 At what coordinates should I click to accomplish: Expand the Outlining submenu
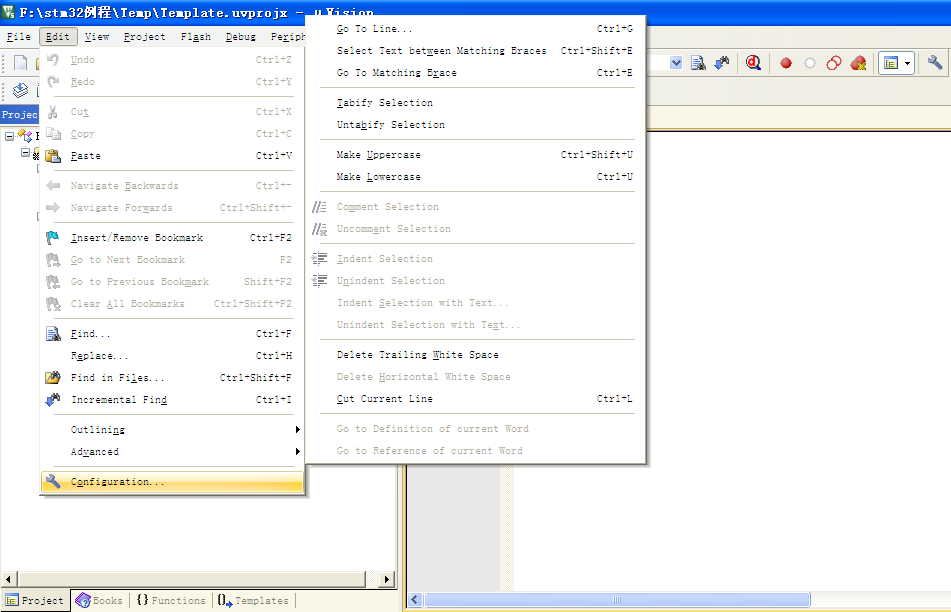172,430
